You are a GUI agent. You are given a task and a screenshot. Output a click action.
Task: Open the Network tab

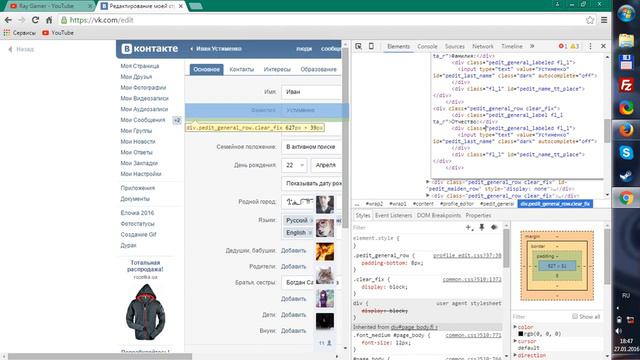tap(483, 47)
